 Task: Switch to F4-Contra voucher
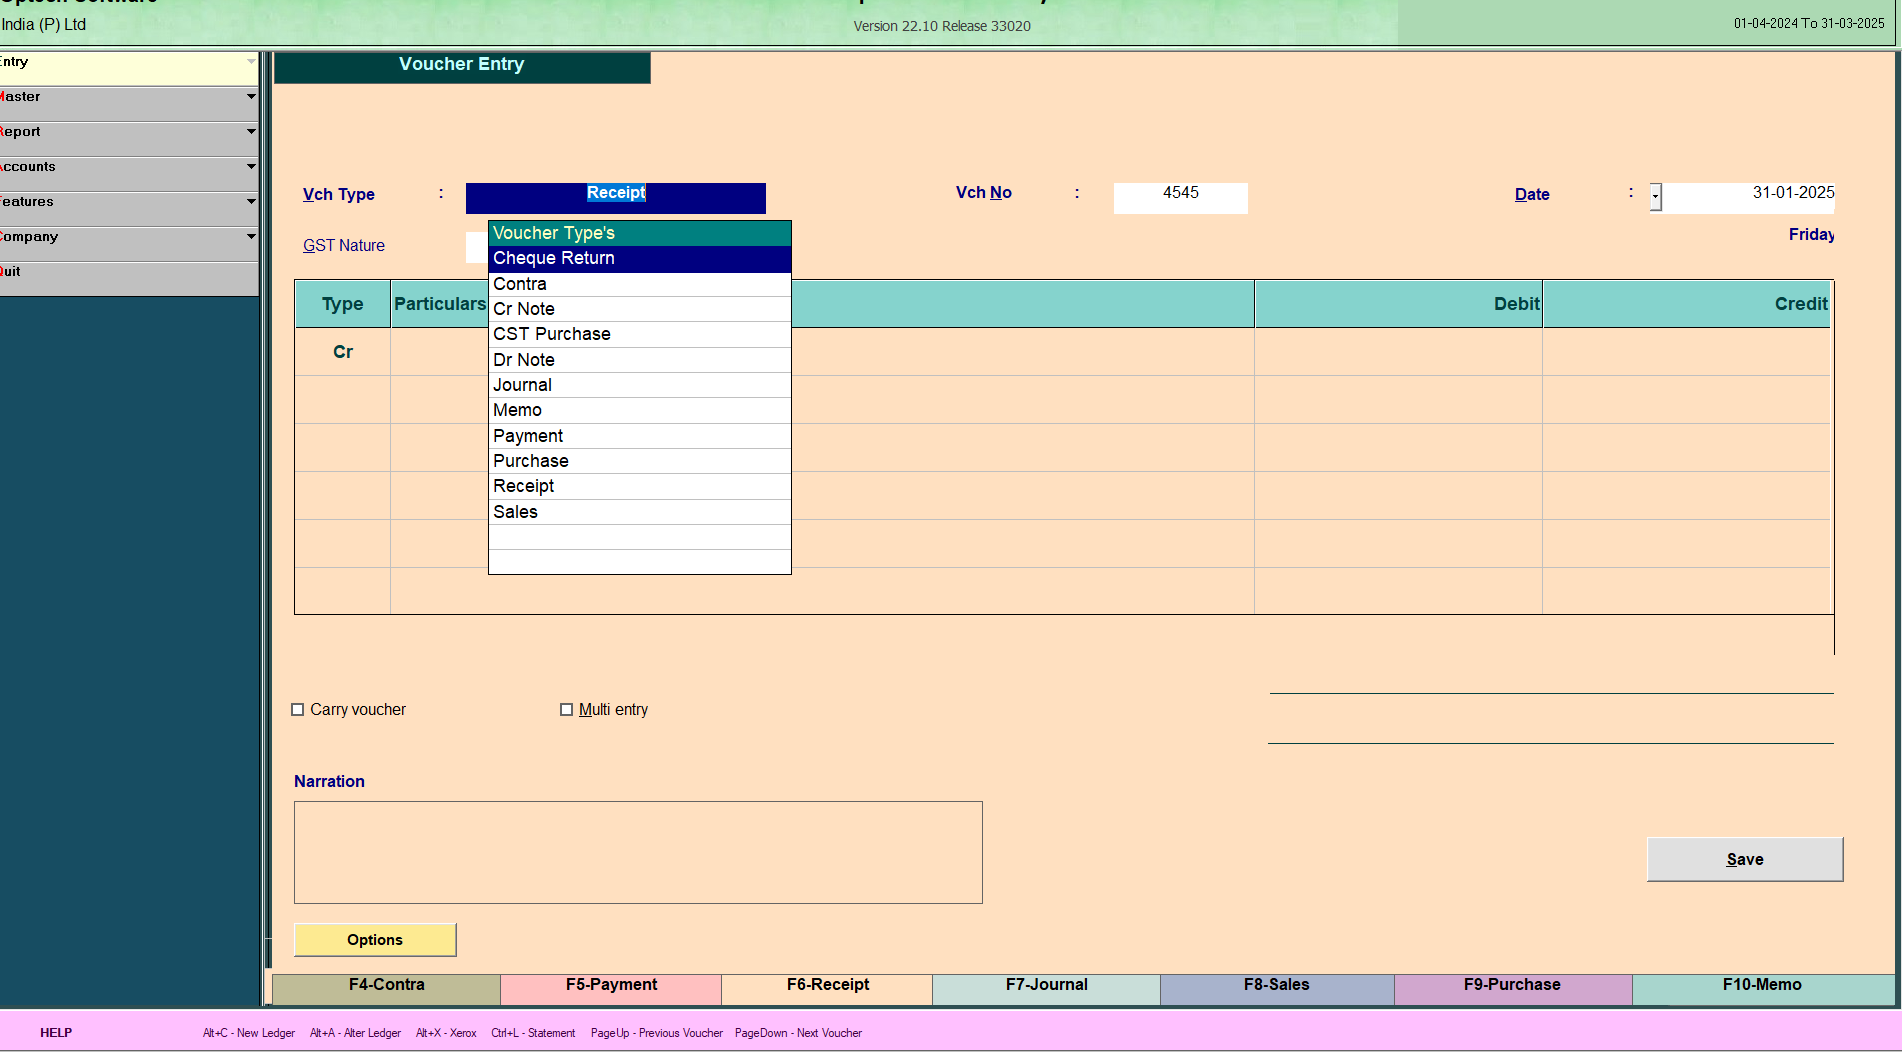coord(386,986)
